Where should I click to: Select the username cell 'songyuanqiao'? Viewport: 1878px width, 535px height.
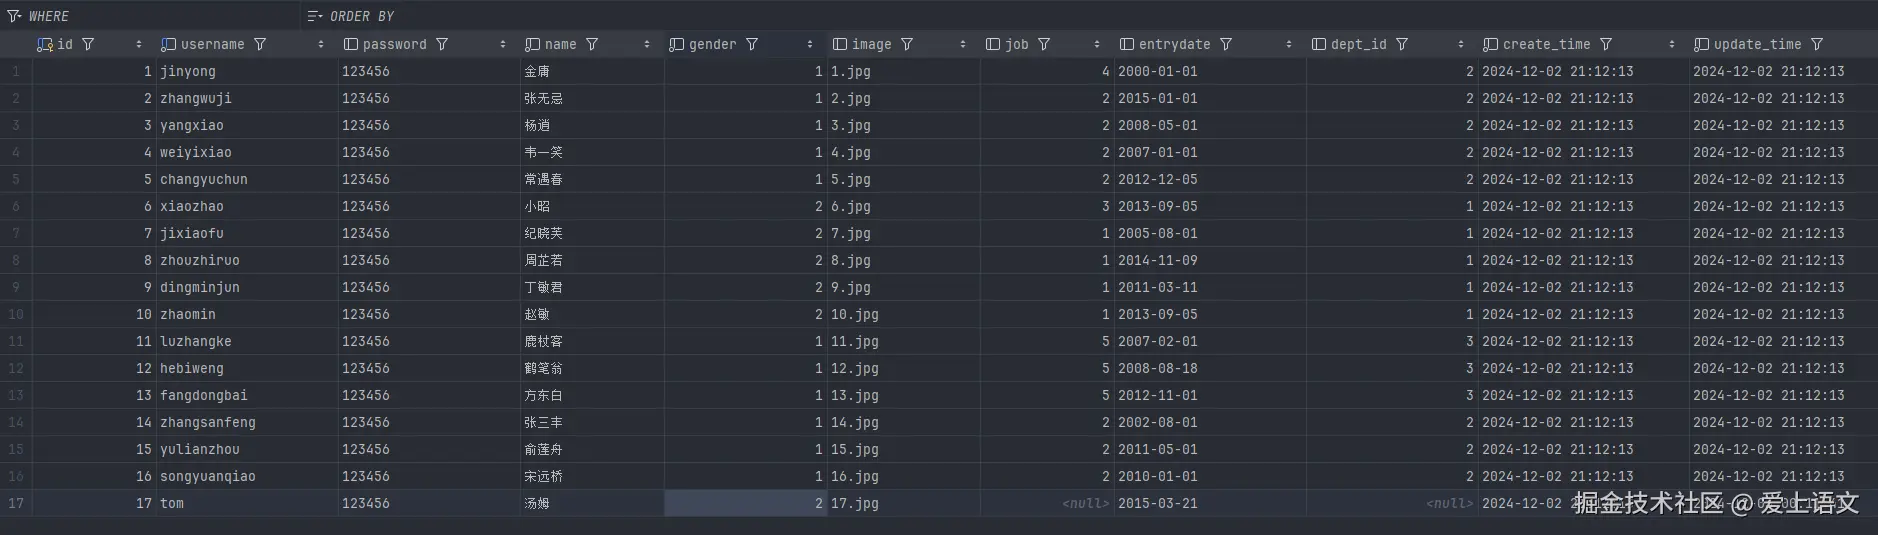point(247,476)
